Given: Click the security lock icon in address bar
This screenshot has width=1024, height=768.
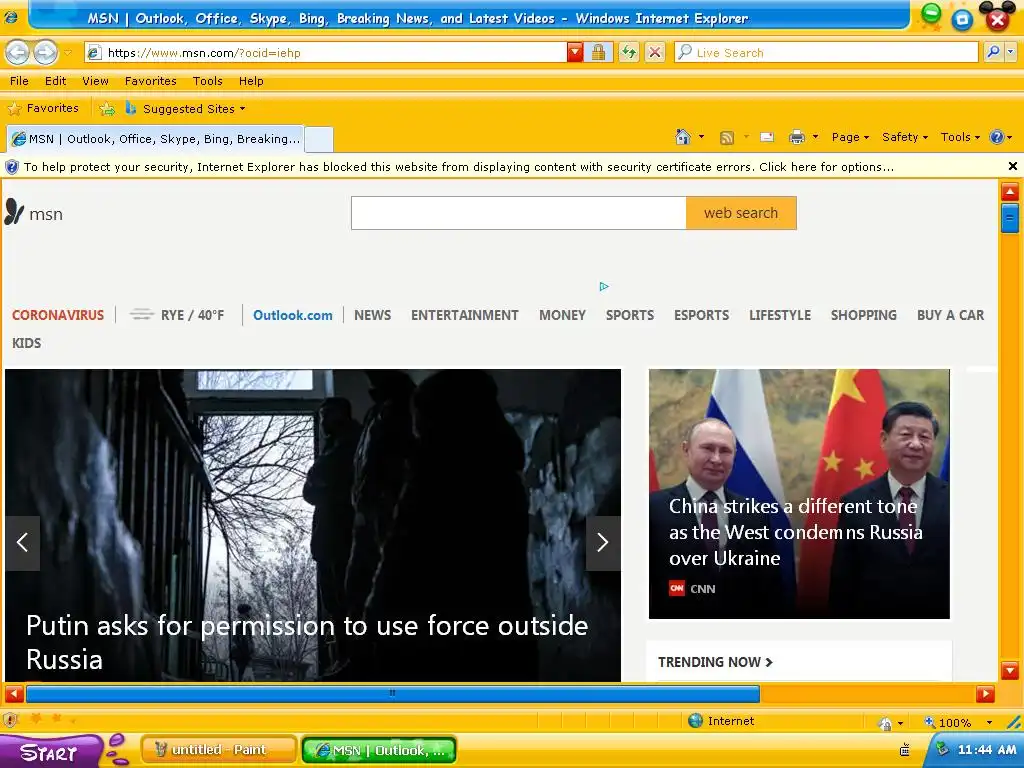Looking at the screenshot, I should pyautogui.click(x=598, y=53).
